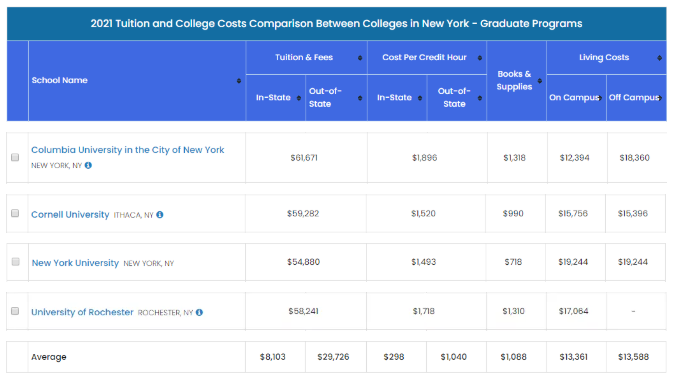674x387 pixels.
Task: Check the Cornell University row checkbox
Action: [15, 213]
